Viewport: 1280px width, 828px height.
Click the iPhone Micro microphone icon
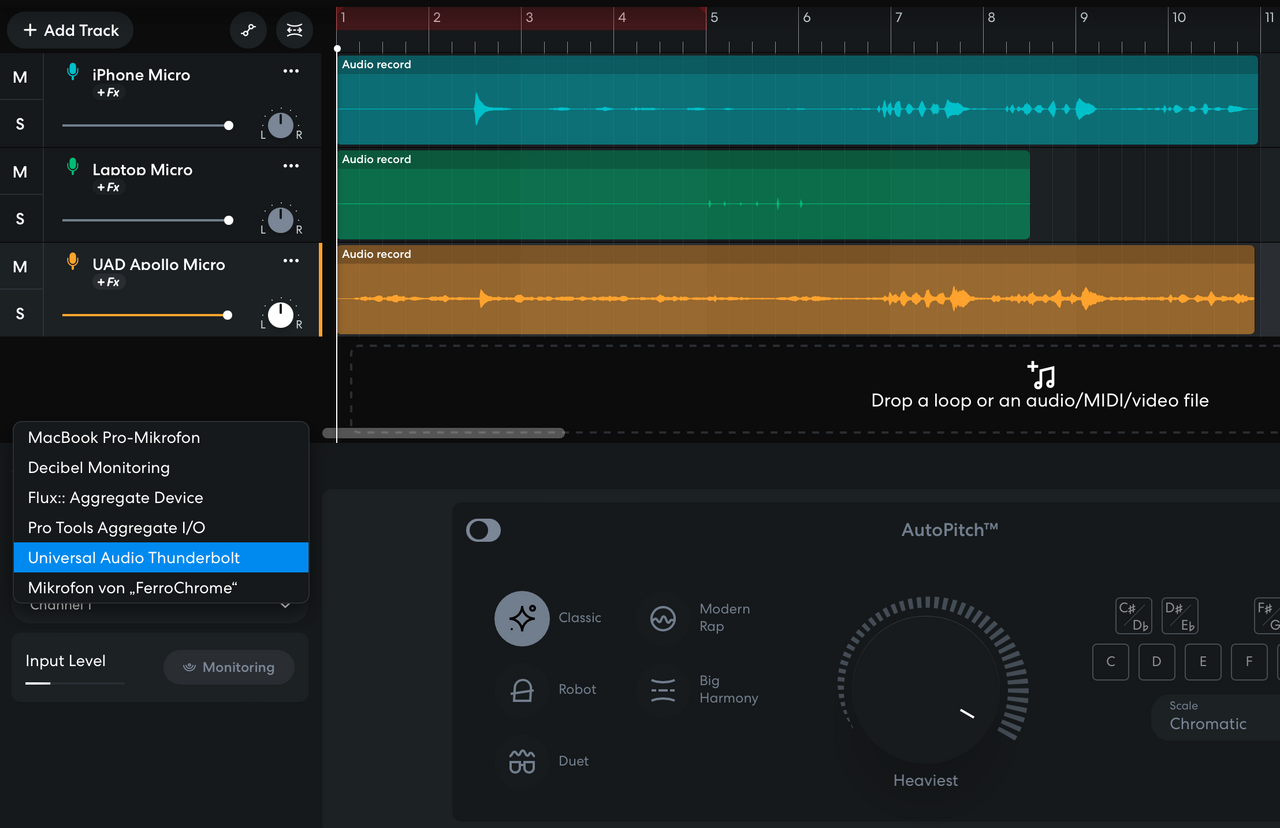point(72,72)
